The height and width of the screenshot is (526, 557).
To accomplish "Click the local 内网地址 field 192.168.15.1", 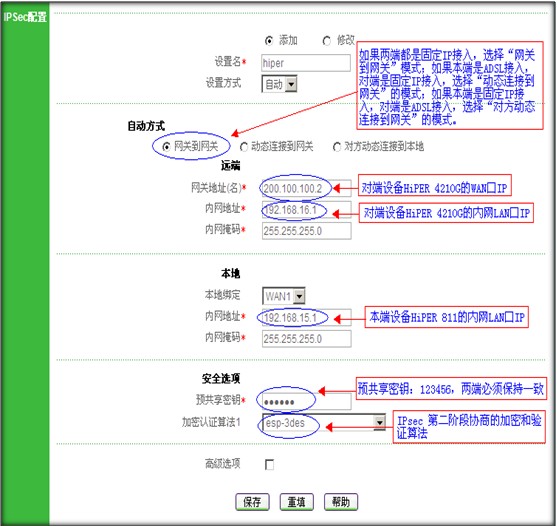I will coord(307,318).
